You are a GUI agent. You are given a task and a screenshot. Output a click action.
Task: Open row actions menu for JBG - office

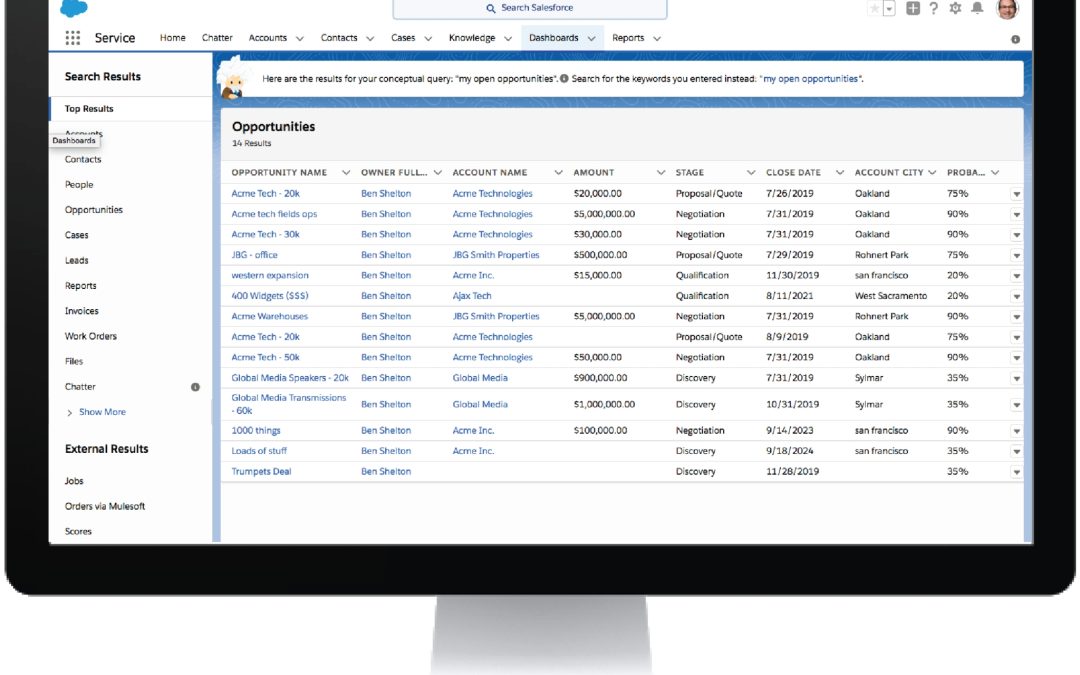click(1017, 256)
